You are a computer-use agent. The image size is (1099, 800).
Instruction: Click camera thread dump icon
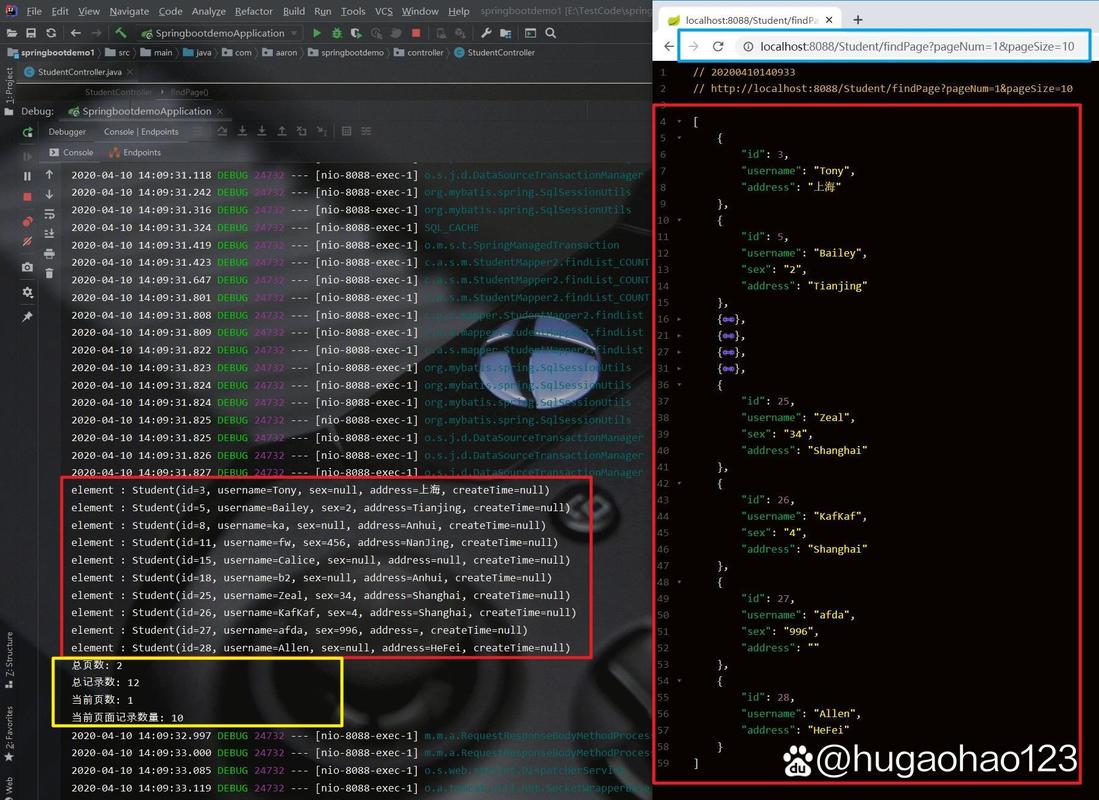click(27, 267)
